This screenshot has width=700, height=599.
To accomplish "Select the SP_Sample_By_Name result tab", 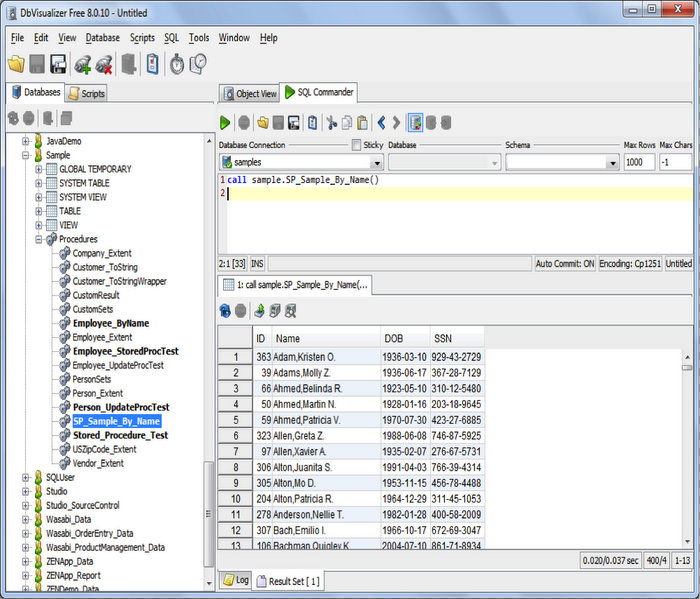I will (x=296, y=285).
